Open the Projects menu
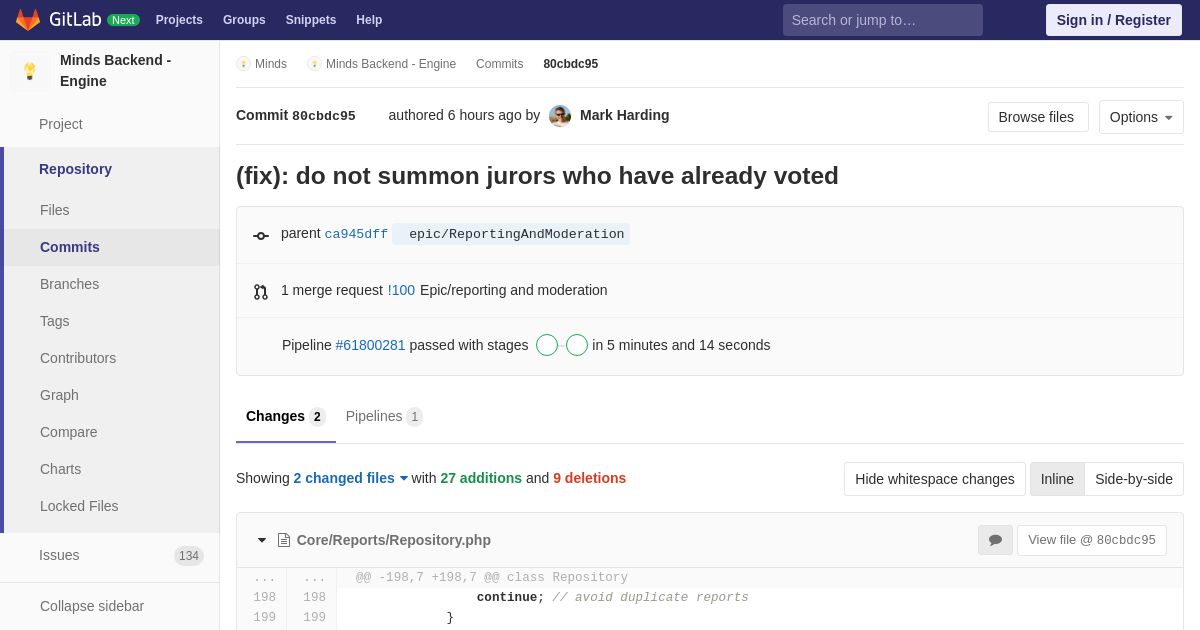 coord(179,20)
